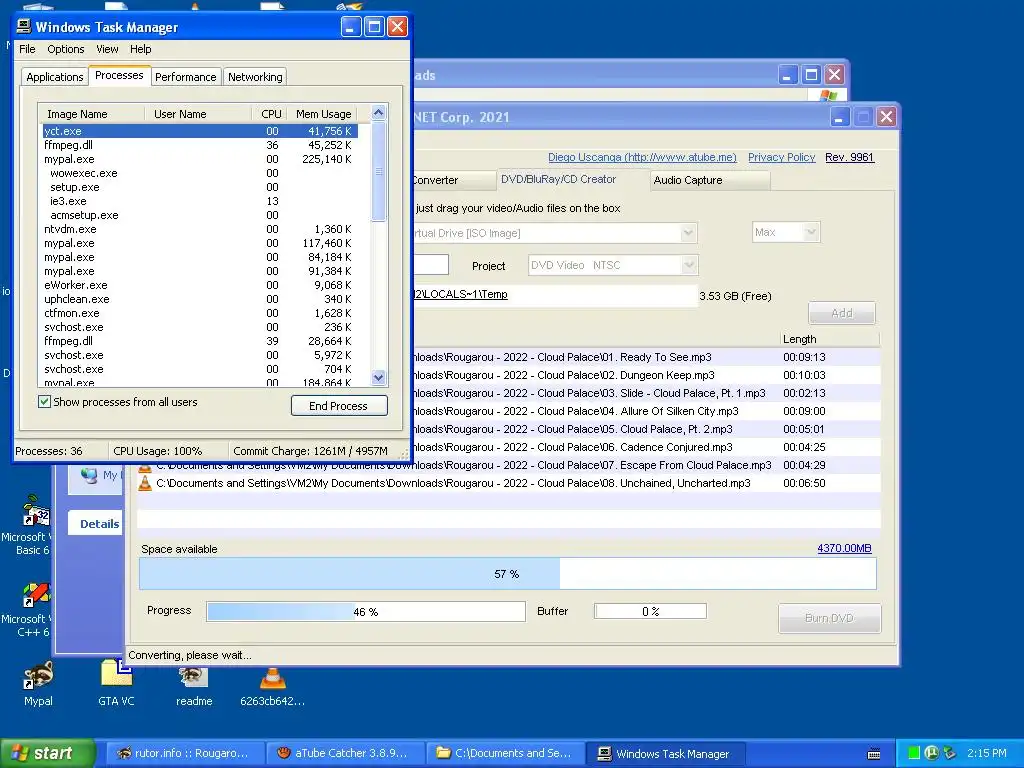Click the rightmost green tray icon by the clock
Viewport: 1024px width, 768px height.
[x=950, y=753]
